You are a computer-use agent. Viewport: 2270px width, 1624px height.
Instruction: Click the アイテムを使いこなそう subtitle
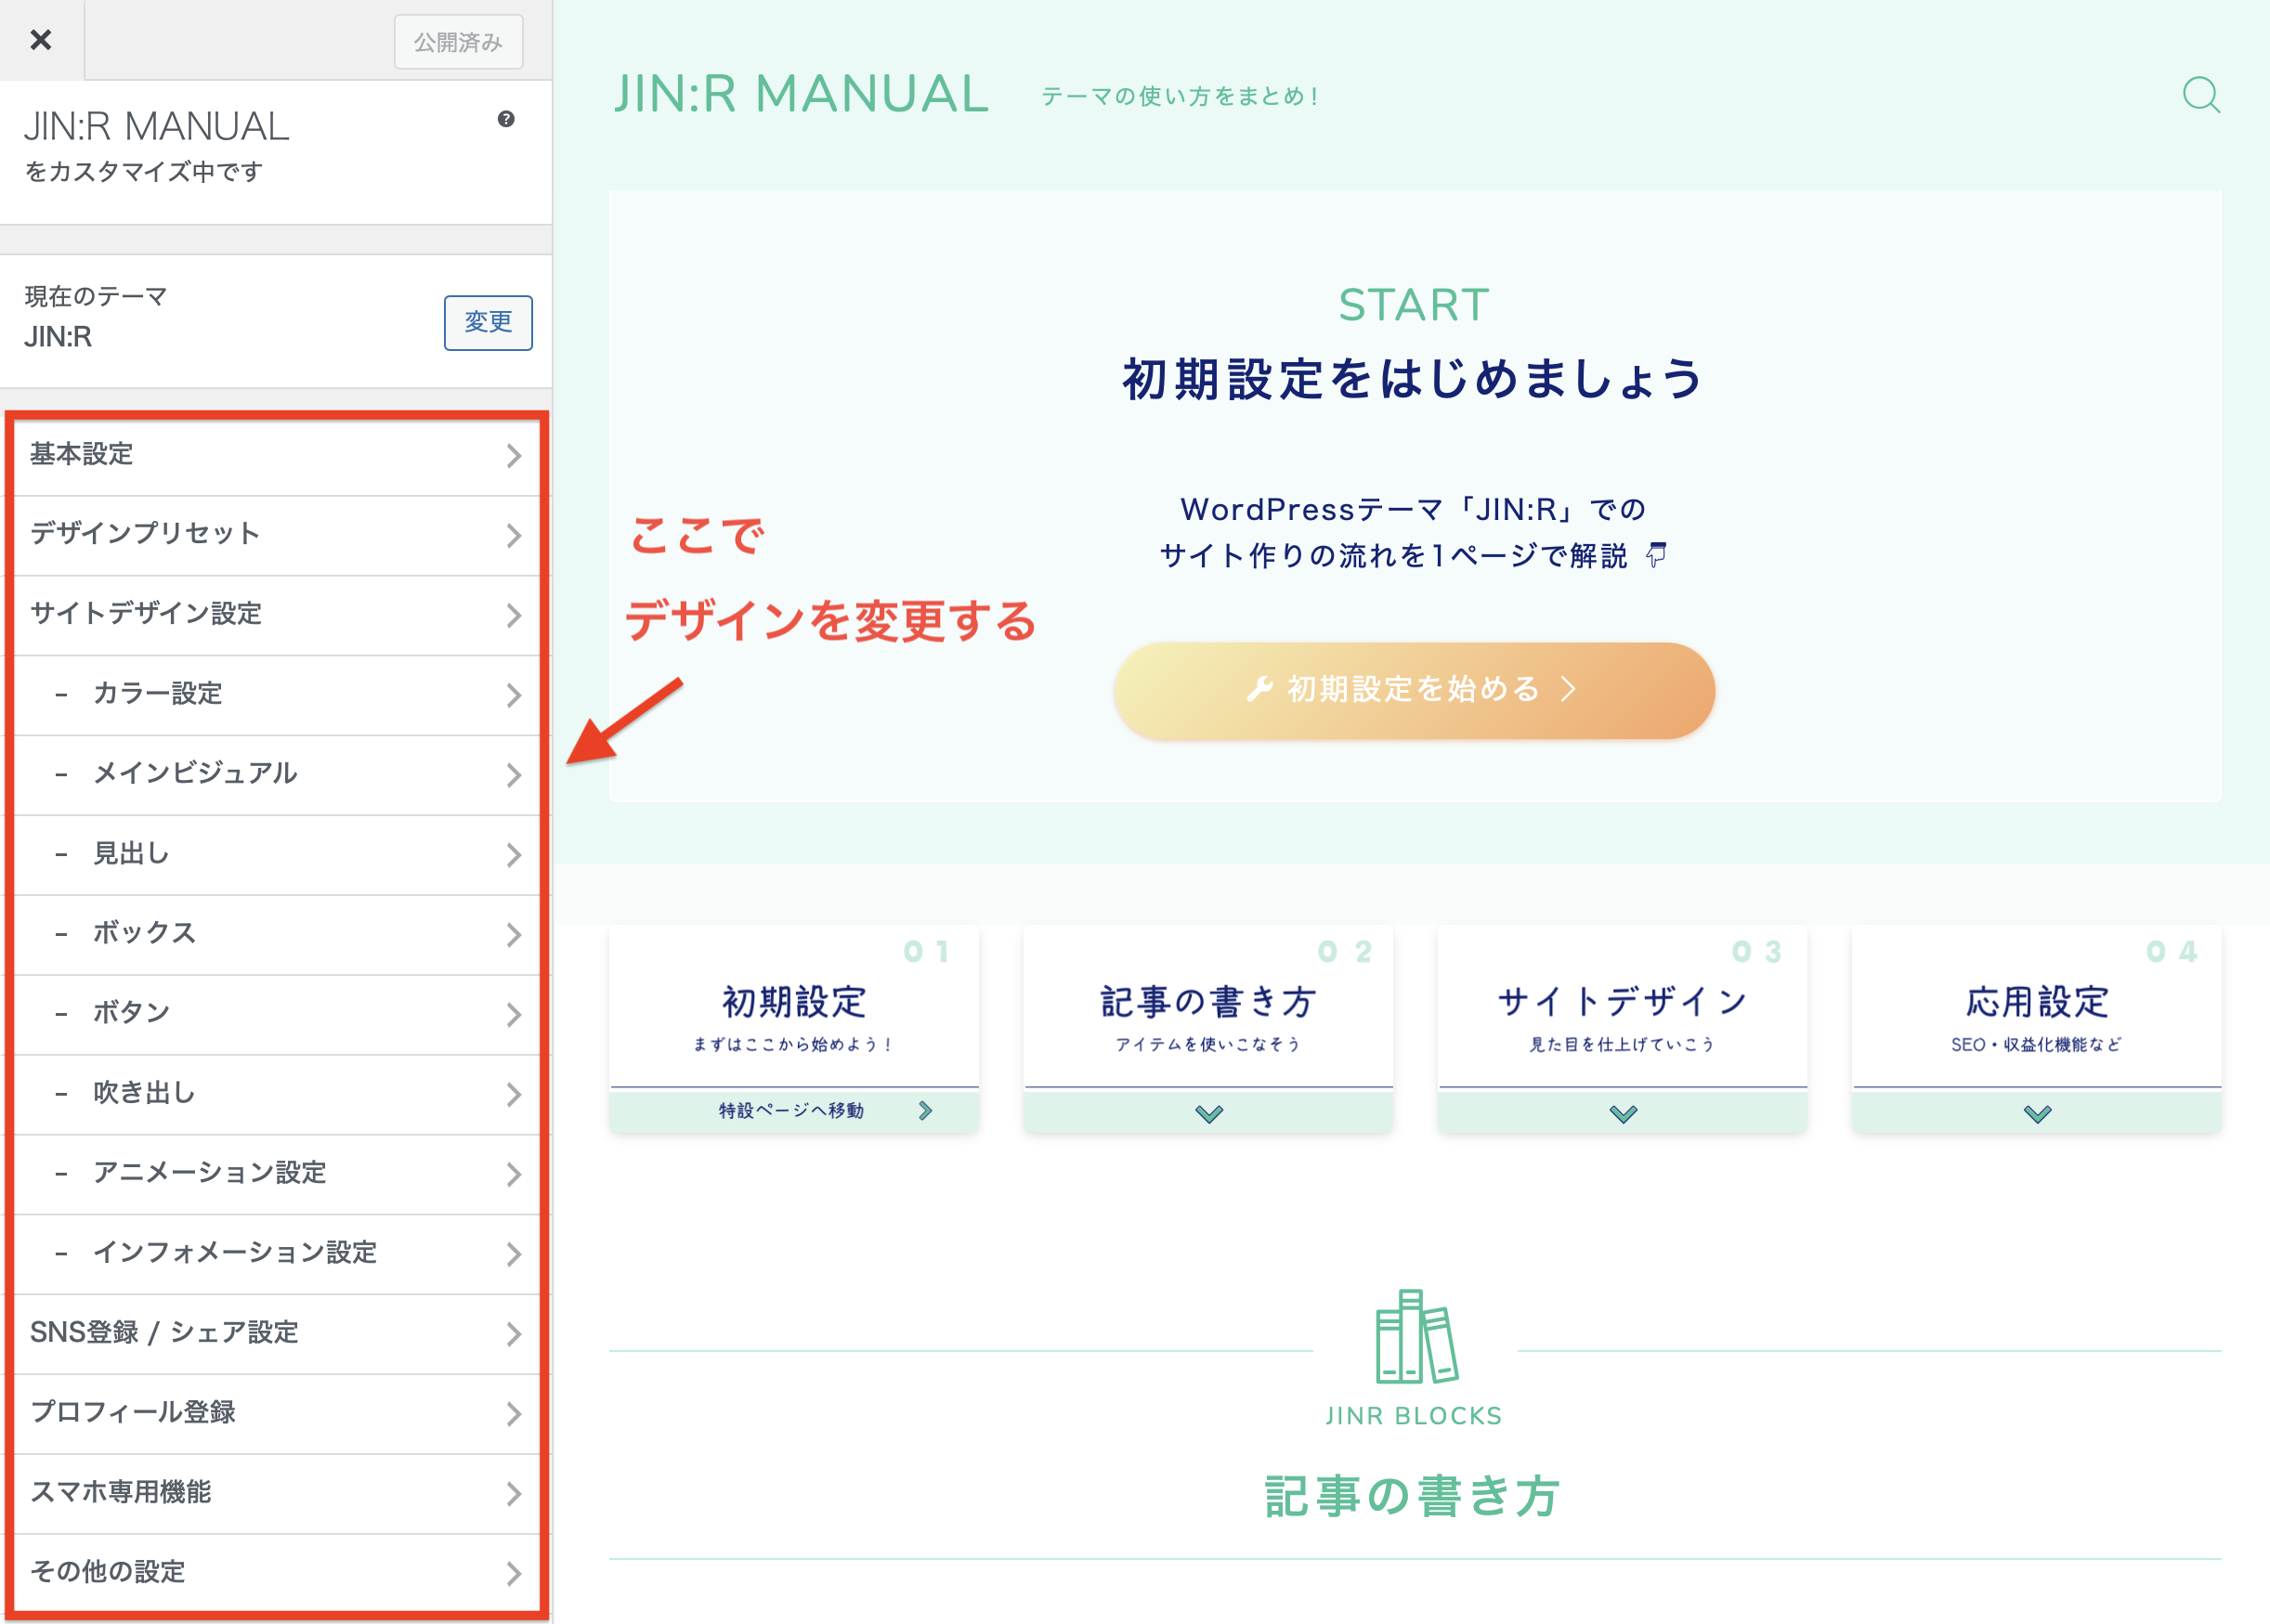[x=1208, y=1045]
